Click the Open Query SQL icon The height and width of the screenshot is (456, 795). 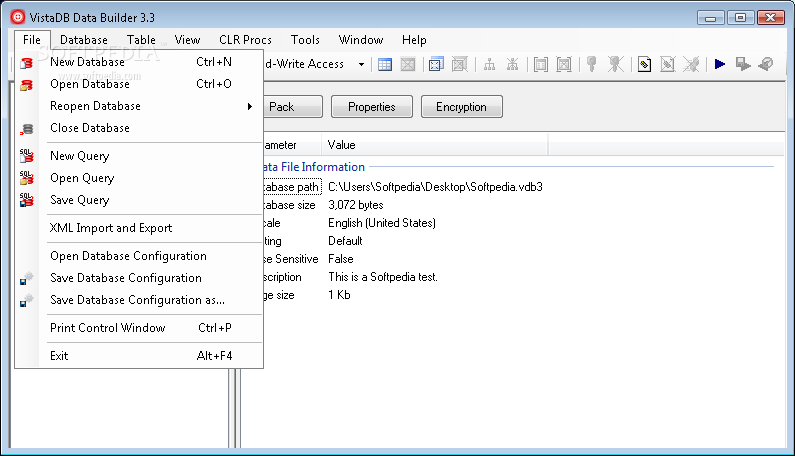pyautogui.click(x=26, y=178)
